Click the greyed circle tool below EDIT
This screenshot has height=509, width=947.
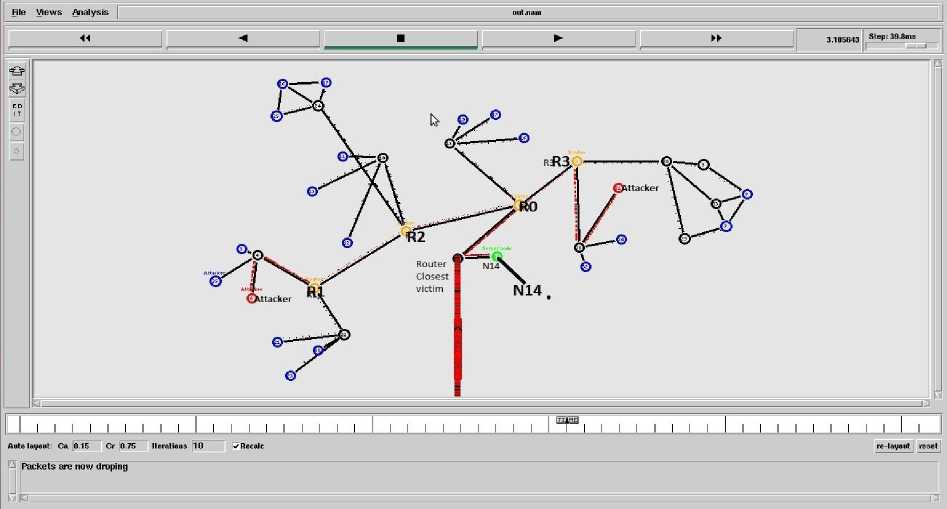(x=17, y=132)
